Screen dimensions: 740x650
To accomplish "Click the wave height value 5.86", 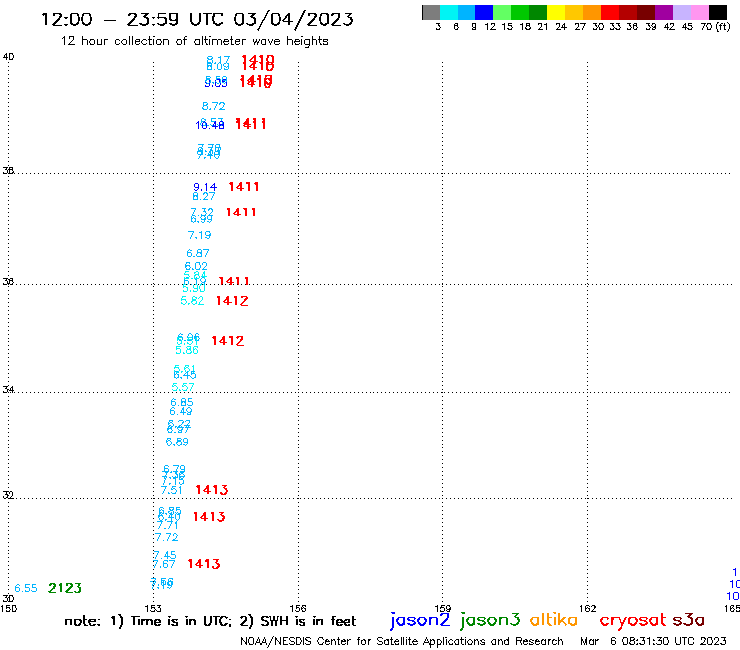I will (187, 350).
